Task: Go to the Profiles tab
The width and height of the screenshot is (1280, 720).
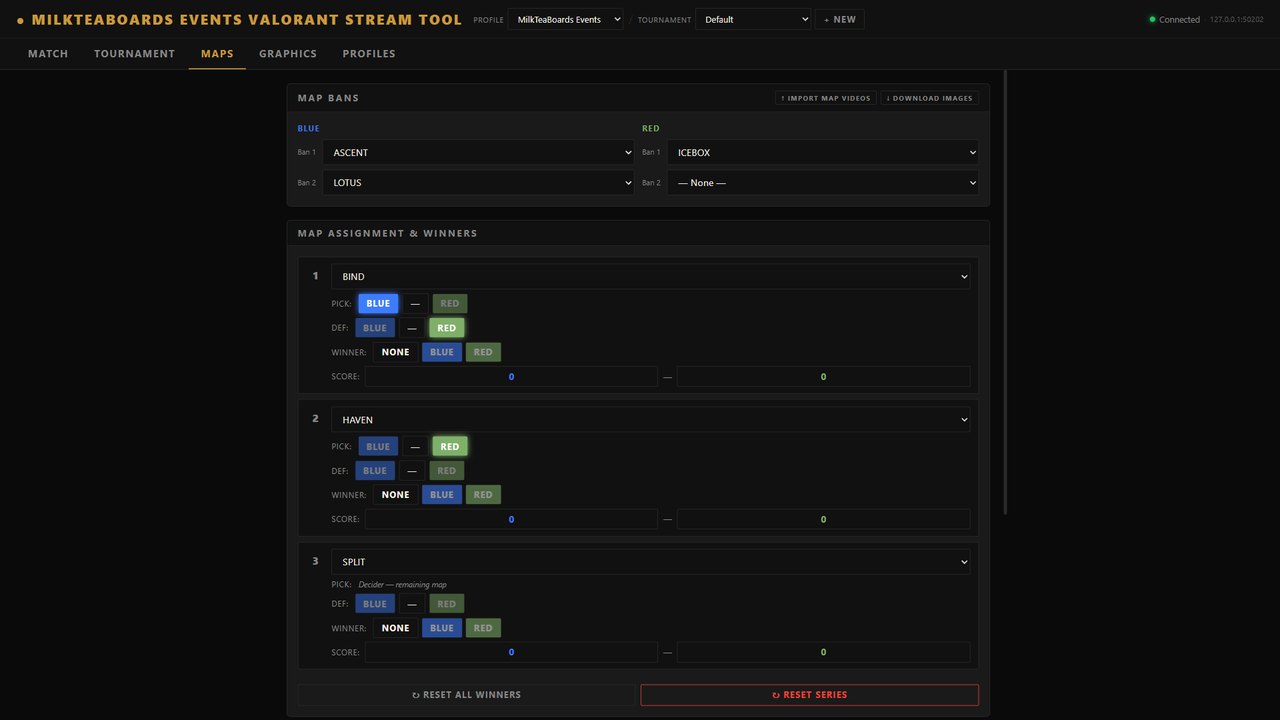Action: [x=369, y=54]
